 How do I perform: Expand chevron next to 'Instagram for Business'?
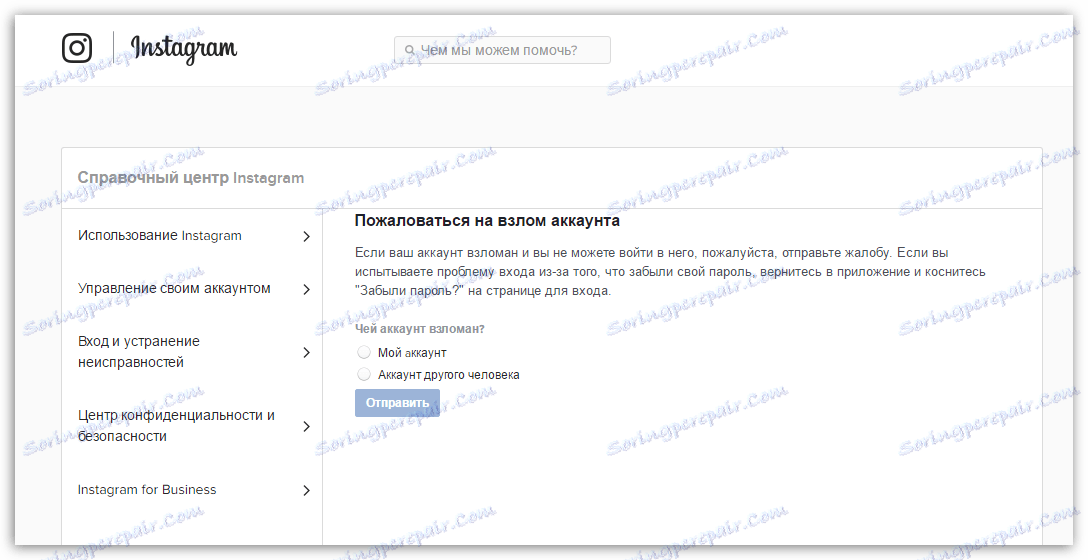pos(307,491)
